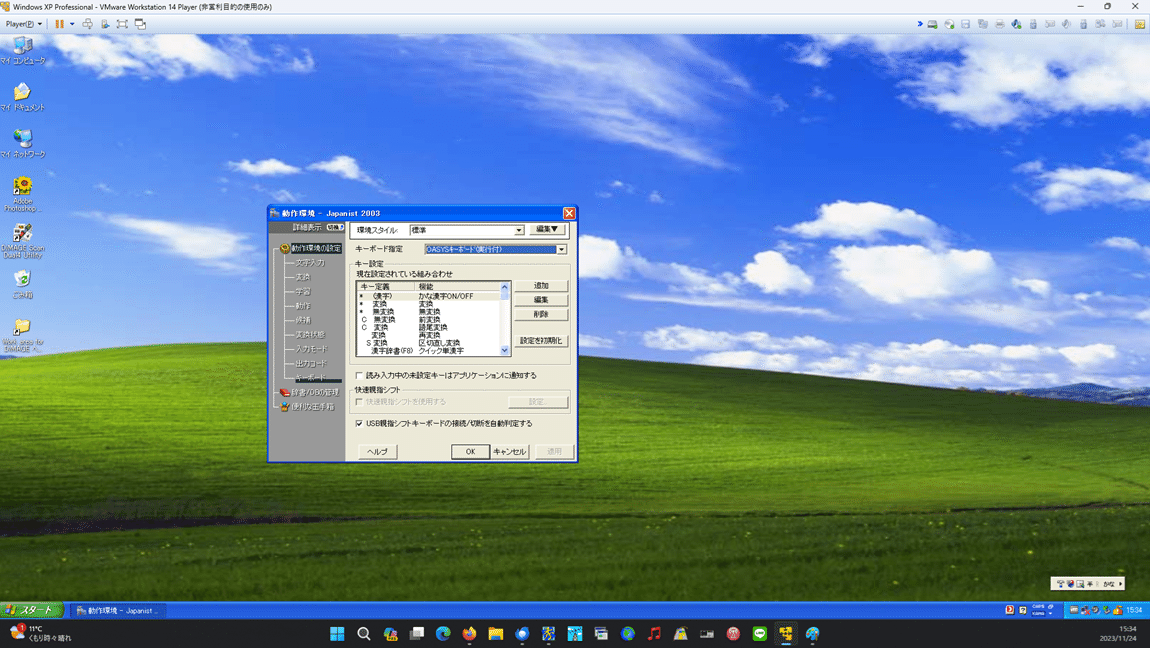This screenshot has width=1150, height=648.
Task: Pause the virtual machine in VMware toolbar
Action: pos(59,24)
